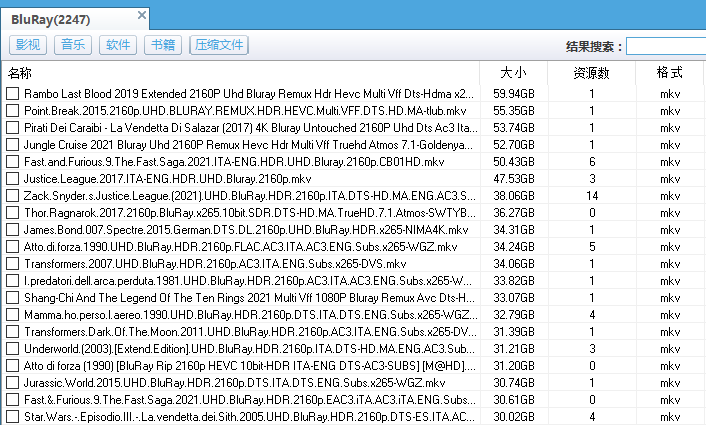Click the 31.20GB size value
Image resolution: width=706 pixels, height=425 pixels.
pyautogui.click(x=514, y=366)
